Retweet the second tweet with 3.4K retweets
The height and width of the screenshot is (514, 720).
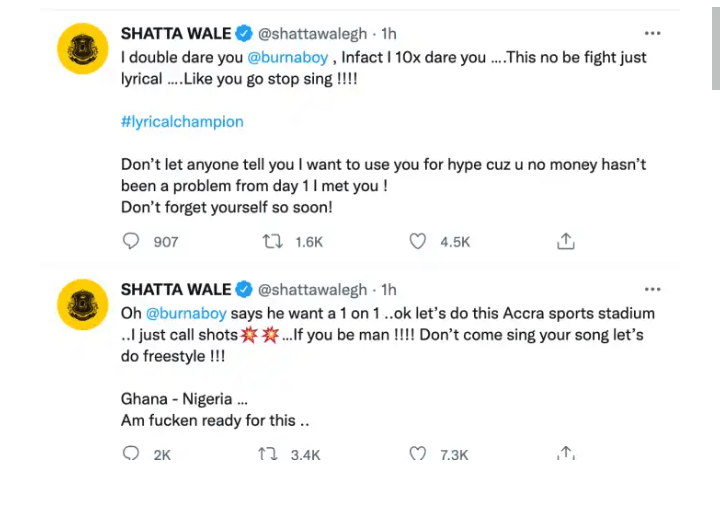point(268,454)
